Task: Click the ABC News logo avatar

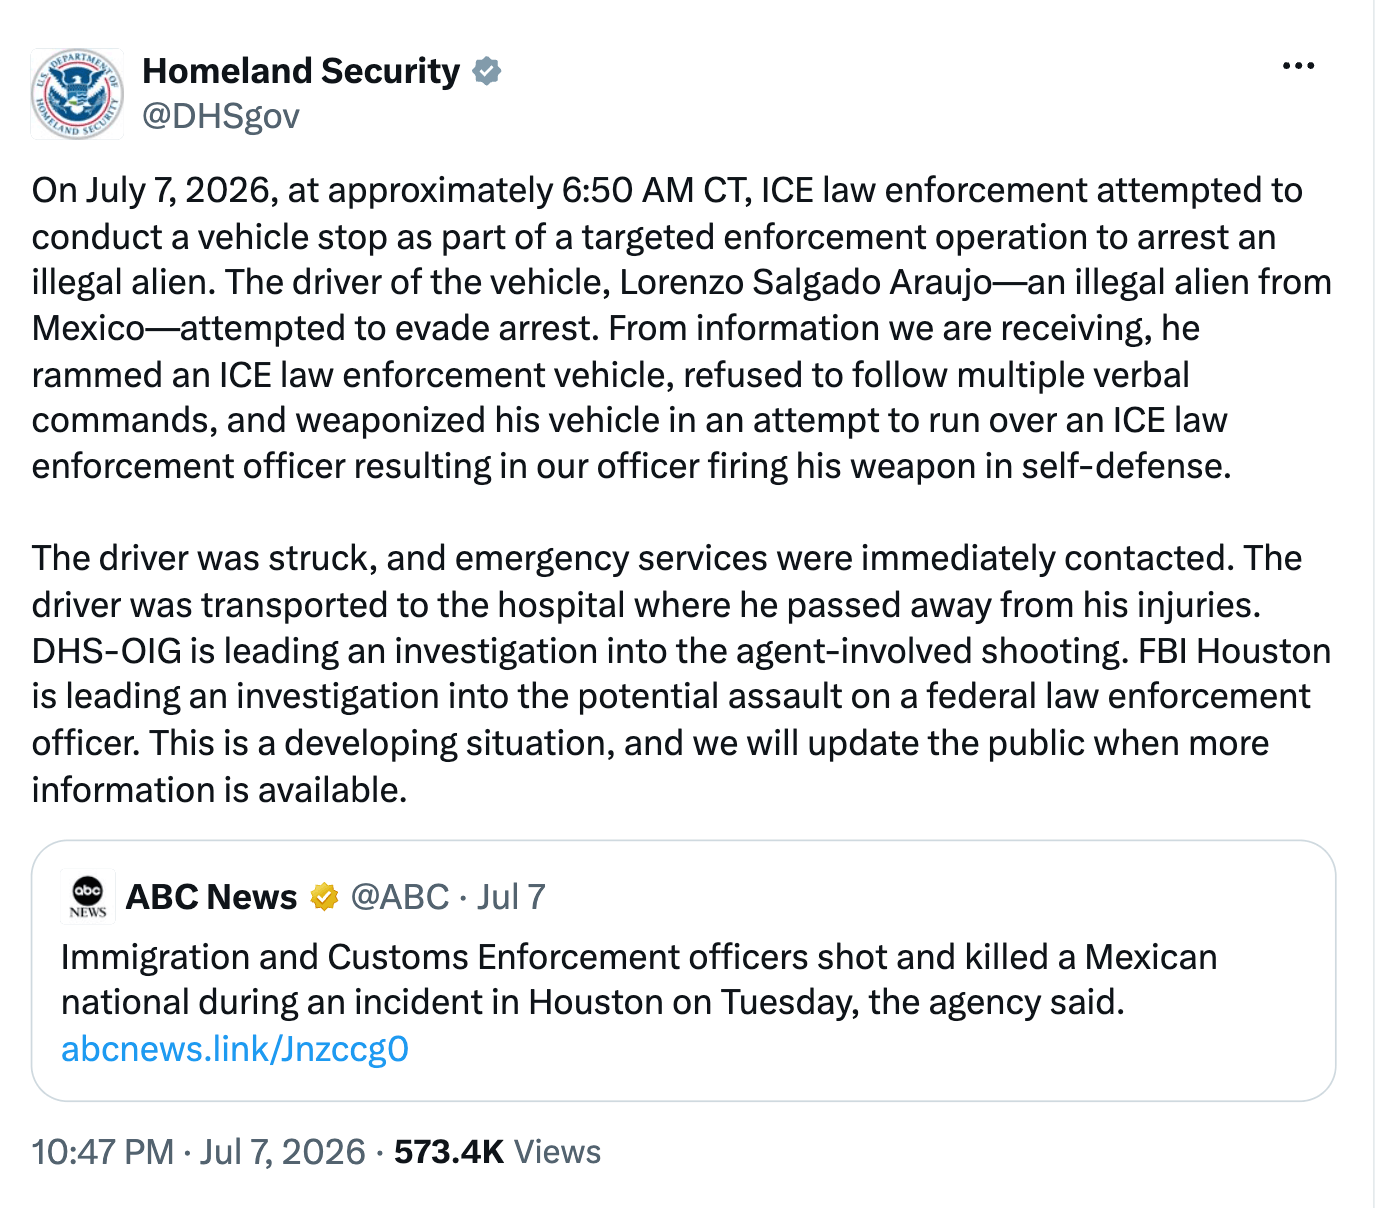Action: coord(88,895)
